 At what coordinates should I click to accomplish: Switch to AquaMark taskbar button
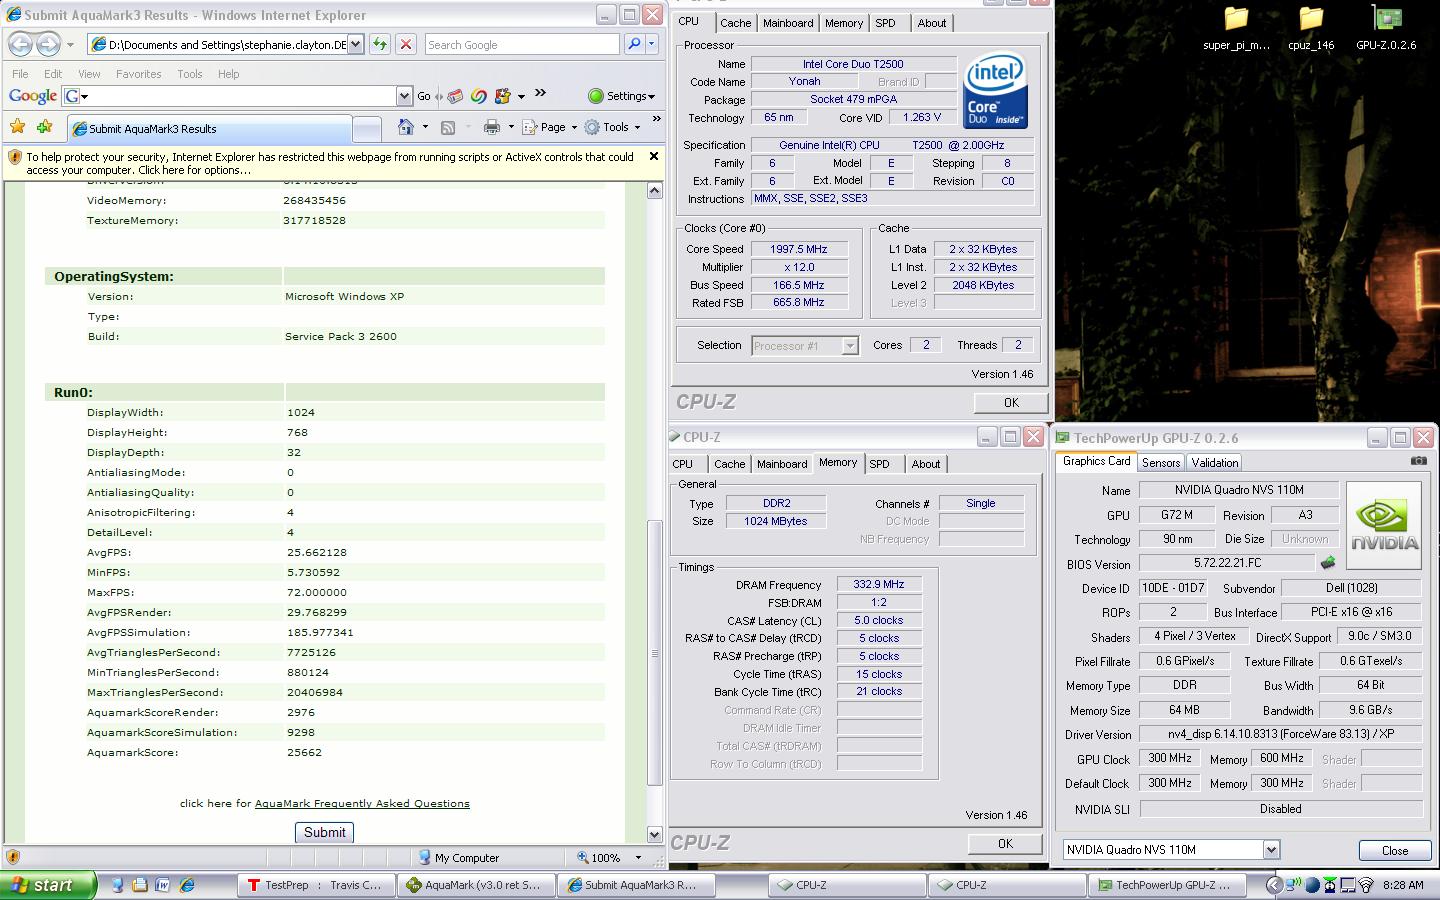tap(477, 885)
